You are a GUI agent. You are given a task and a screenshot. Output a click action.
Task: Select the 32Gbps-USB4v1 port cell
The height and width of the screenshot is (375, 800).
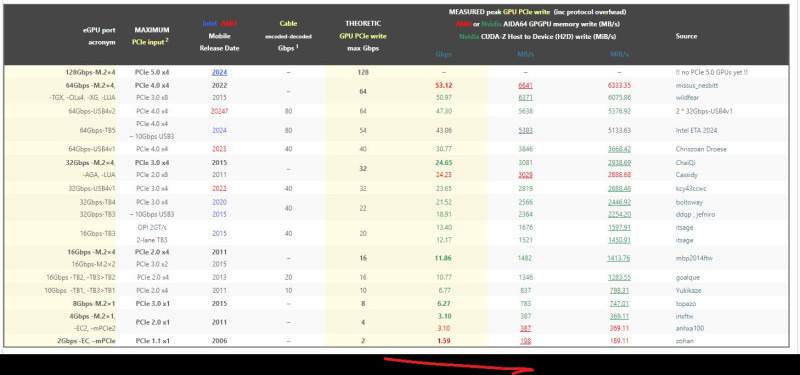coord(92,189)
